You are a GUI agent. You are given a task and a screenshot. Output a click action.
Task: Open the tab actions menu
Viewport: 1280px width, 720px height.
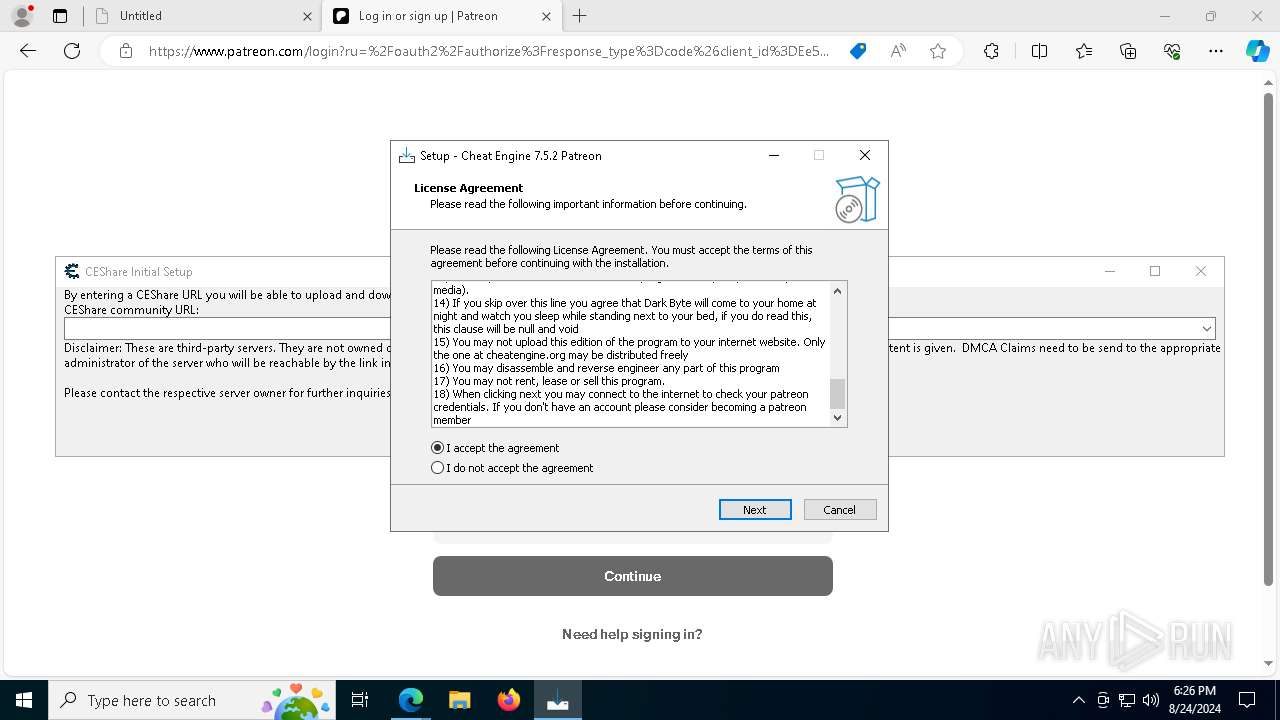pyautogui.click(x=60, y=16)
